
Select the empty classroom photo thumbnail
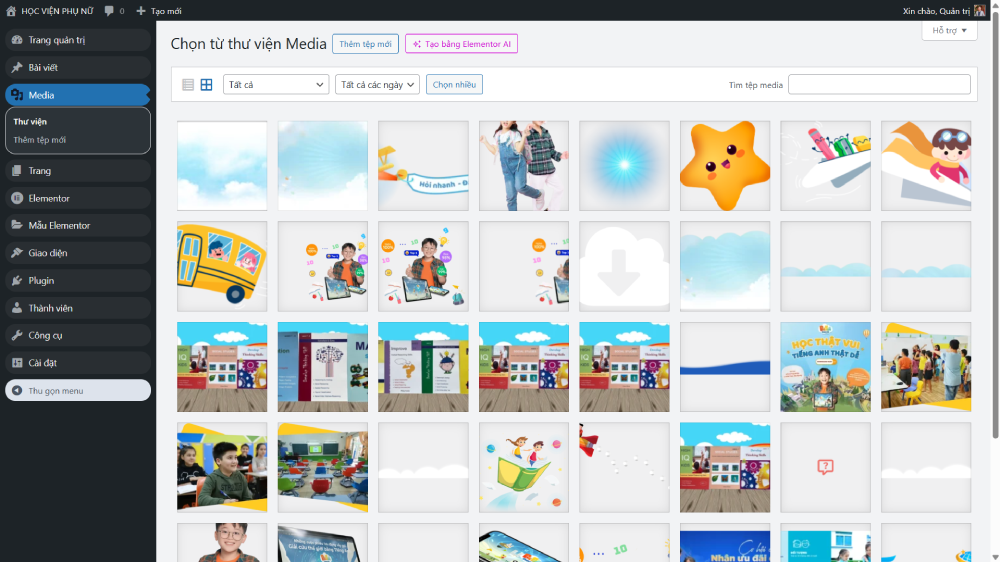pos(323,467)
